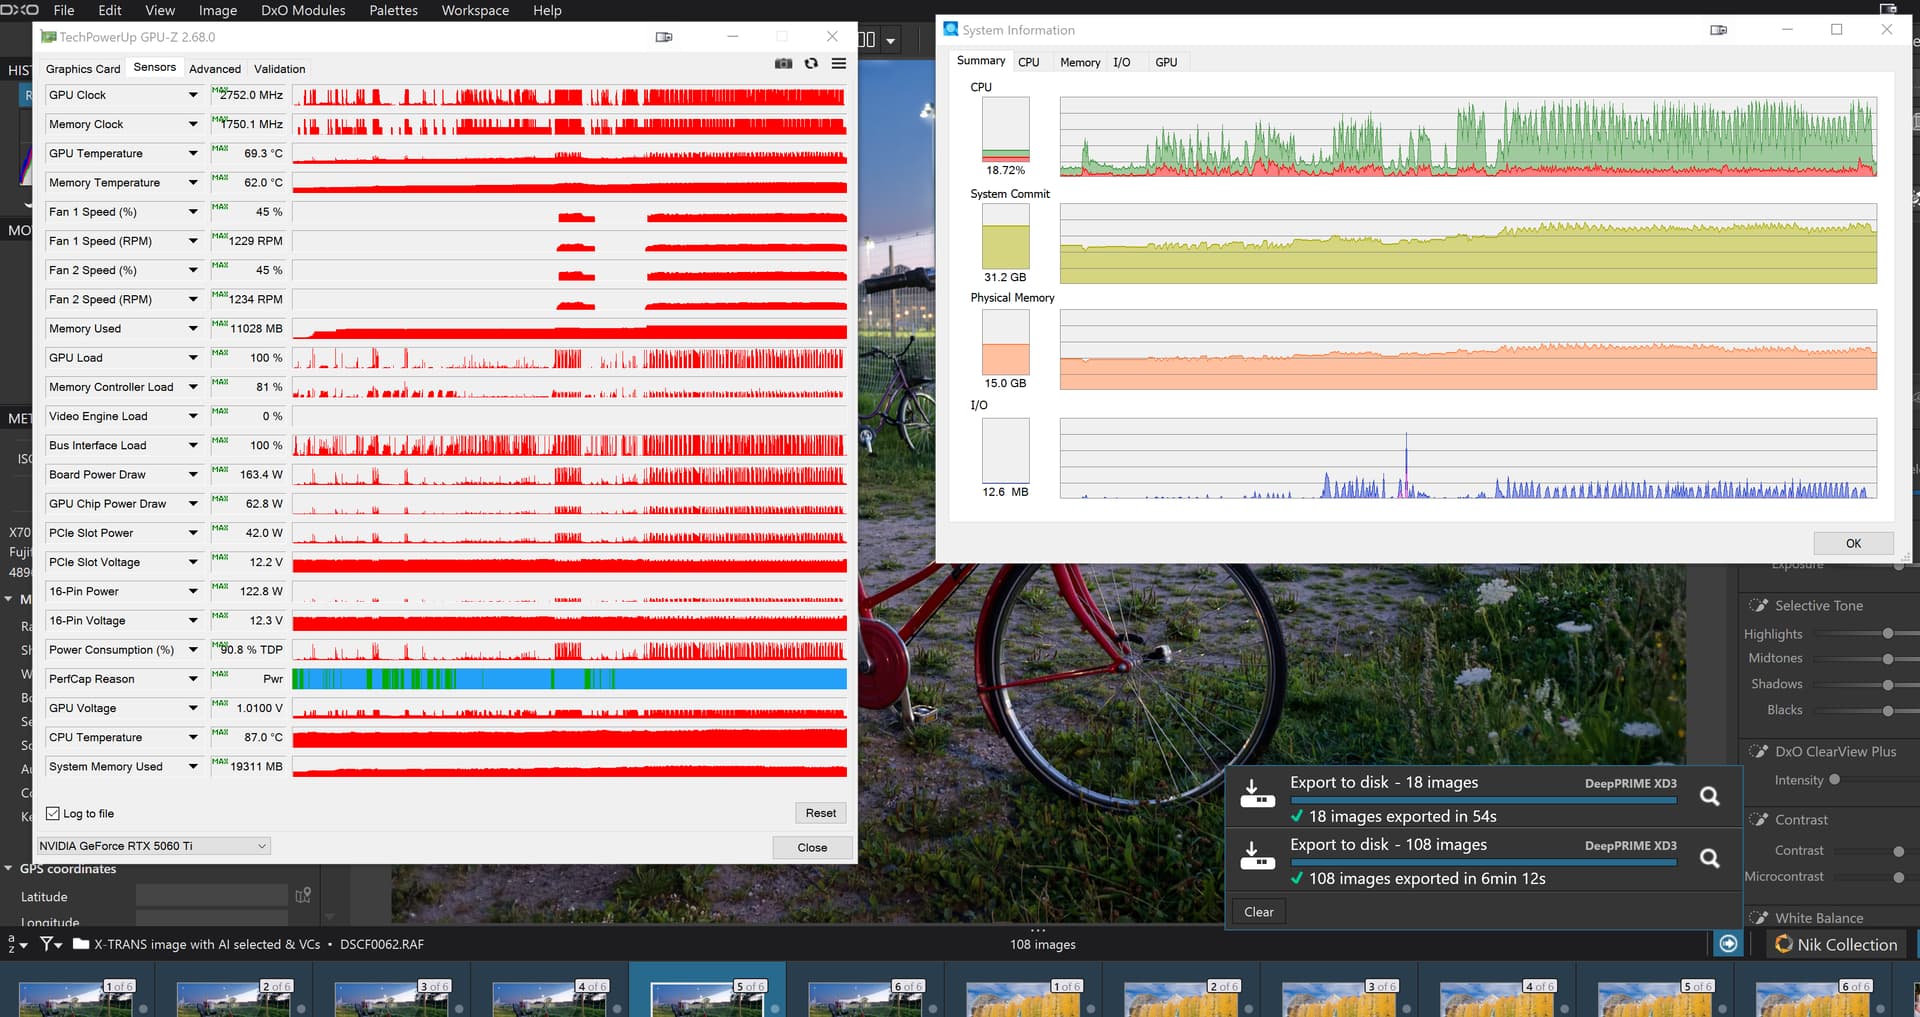Click the blue export arrow icon
The width and height of the screenshot is (1920, 1017).
pyautogui.click(x=1728, y=944)
